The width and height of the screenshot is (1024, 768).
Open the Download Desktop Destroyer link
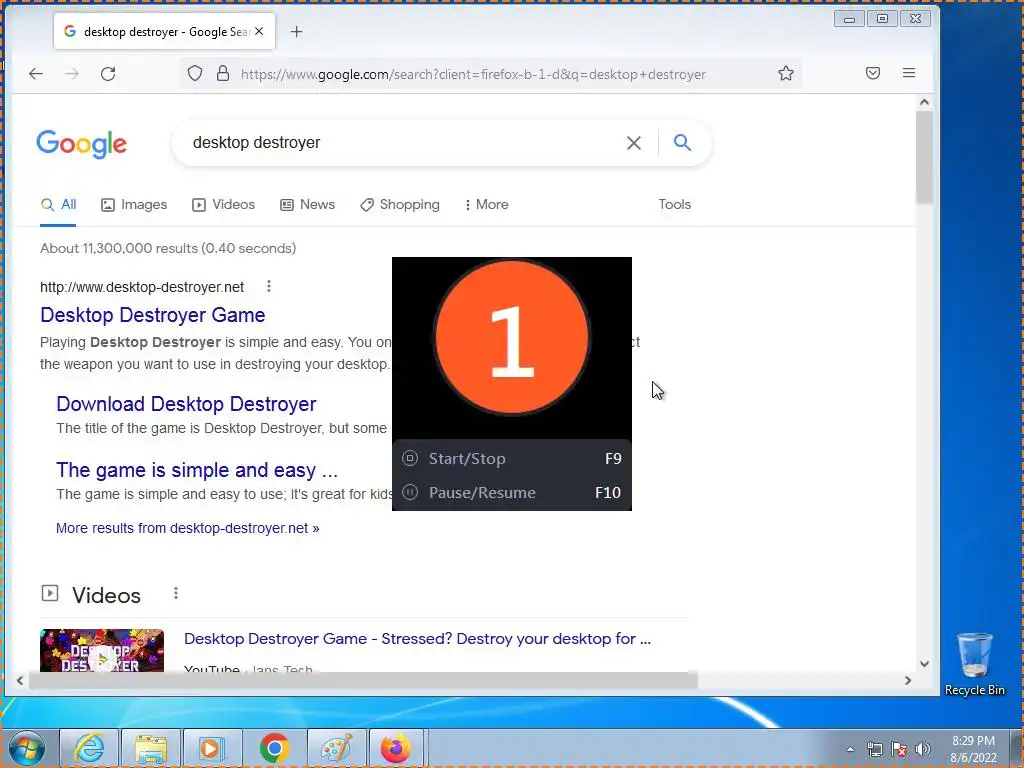pyautogui.click(x=186, y=404)
